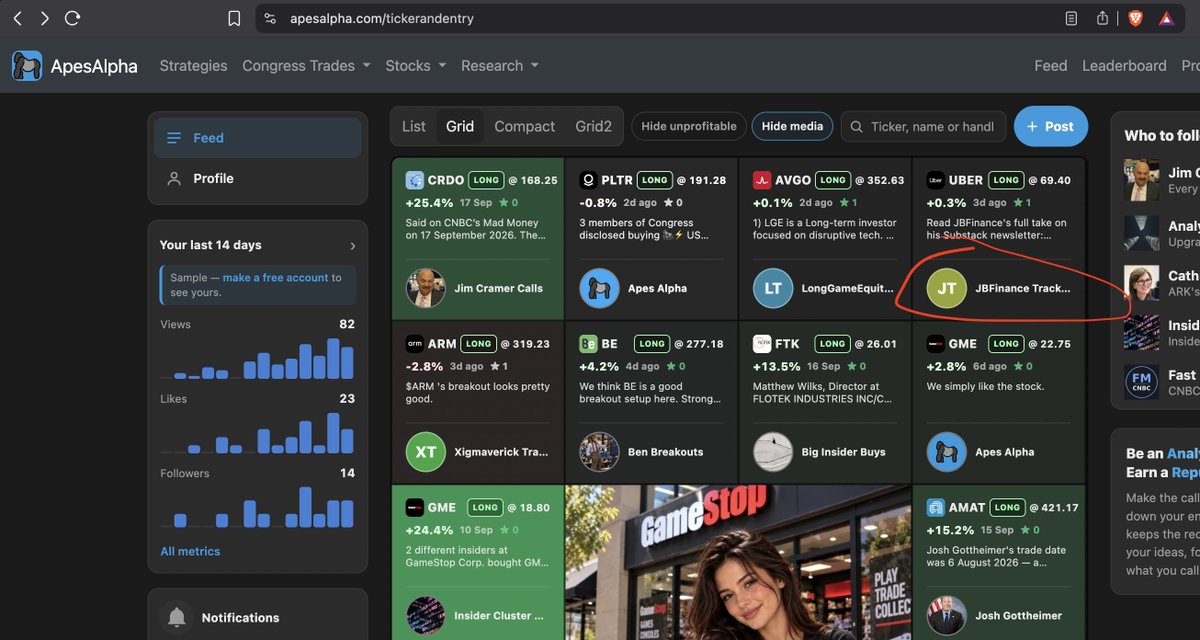Open Leaderboard in top navigation
1200x640 pixels.
click(1124, 66)
